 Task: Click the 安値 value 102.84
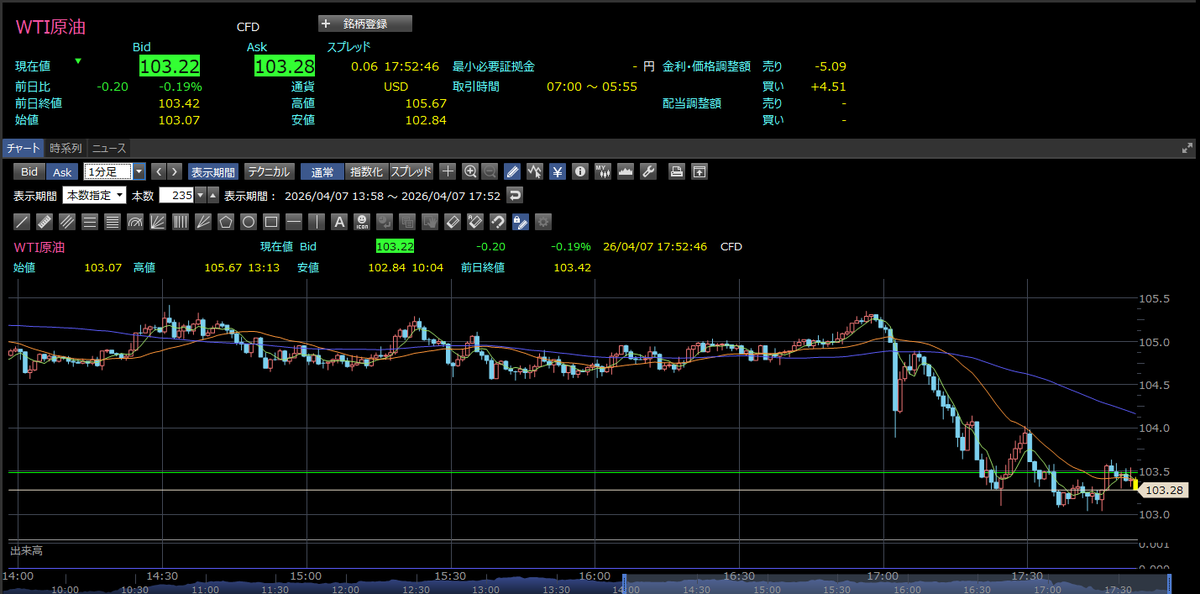coord(426,120)
